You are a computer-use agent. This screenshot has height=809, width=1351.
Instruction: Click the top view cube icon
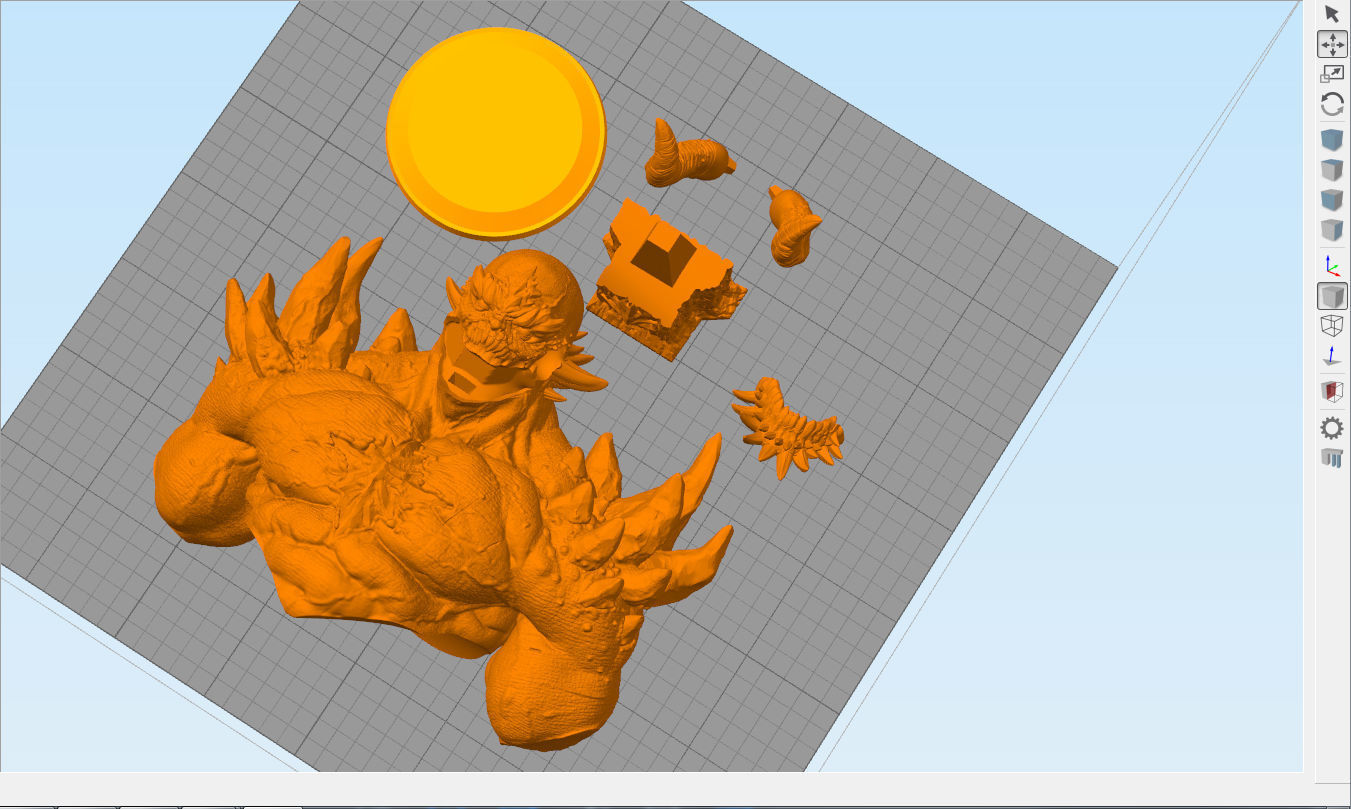[x=1333, y=169]
